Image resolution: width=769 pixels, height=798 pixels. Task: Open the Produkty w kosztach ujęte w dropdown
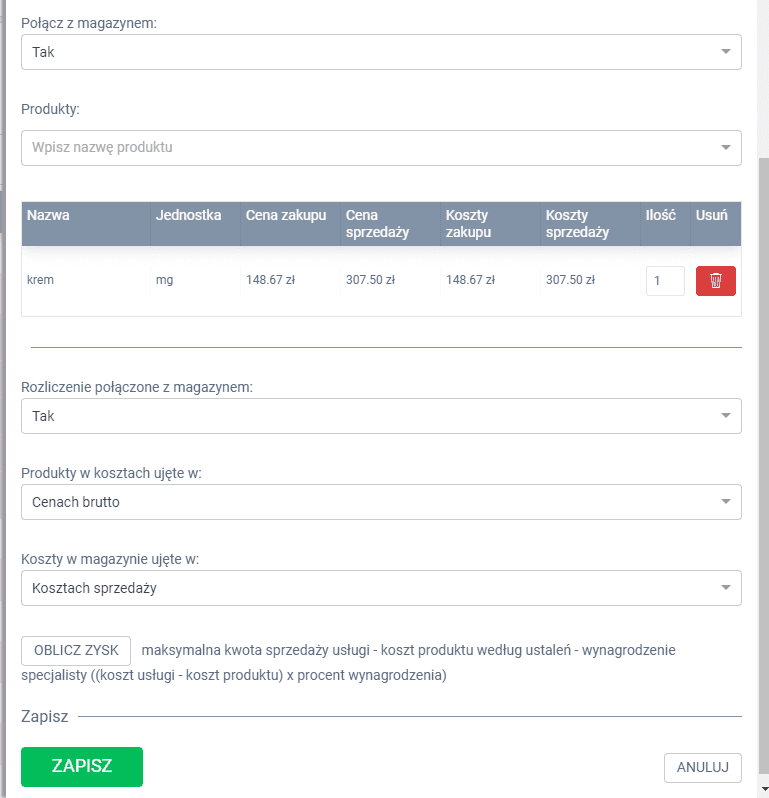point(381,502)
